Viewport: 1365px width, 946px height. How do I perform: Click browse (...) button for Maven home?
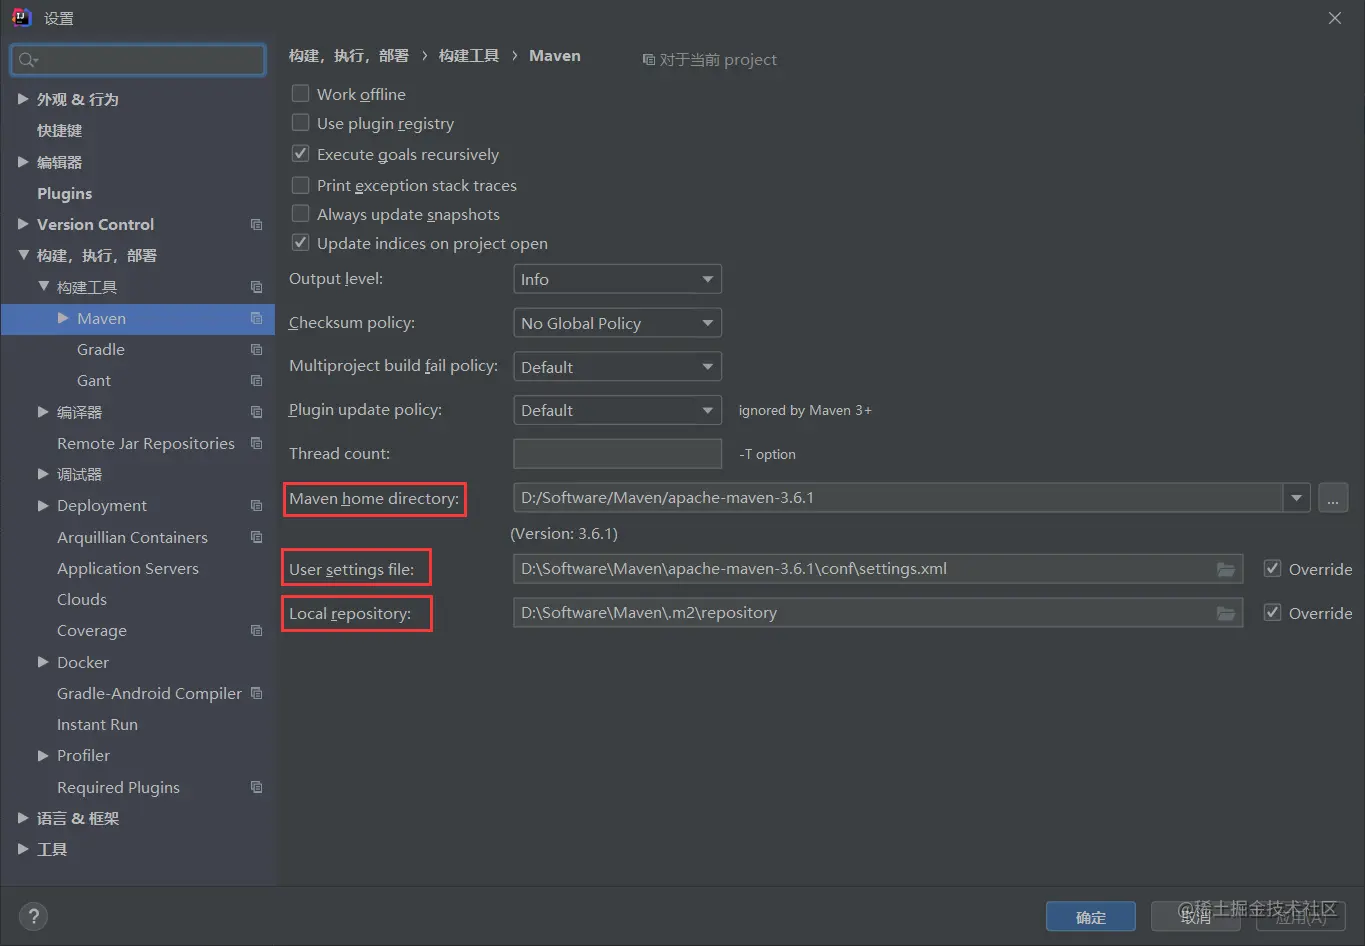click(x=1333, y=497)
